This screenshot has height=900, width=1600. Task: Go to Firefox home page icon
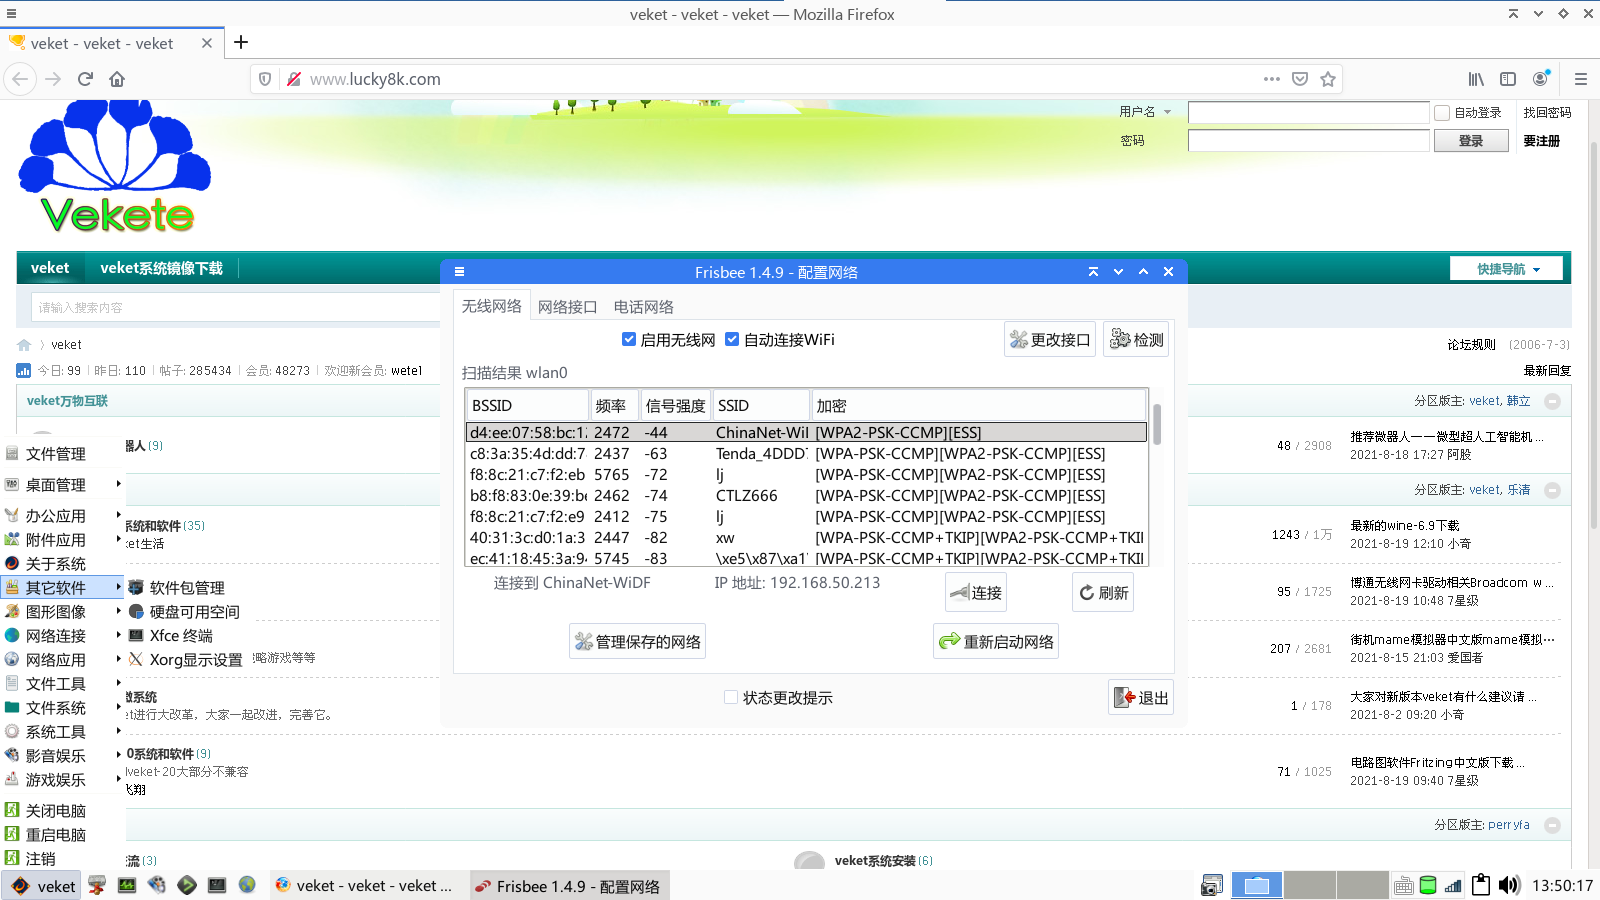(x=117, y=79)
